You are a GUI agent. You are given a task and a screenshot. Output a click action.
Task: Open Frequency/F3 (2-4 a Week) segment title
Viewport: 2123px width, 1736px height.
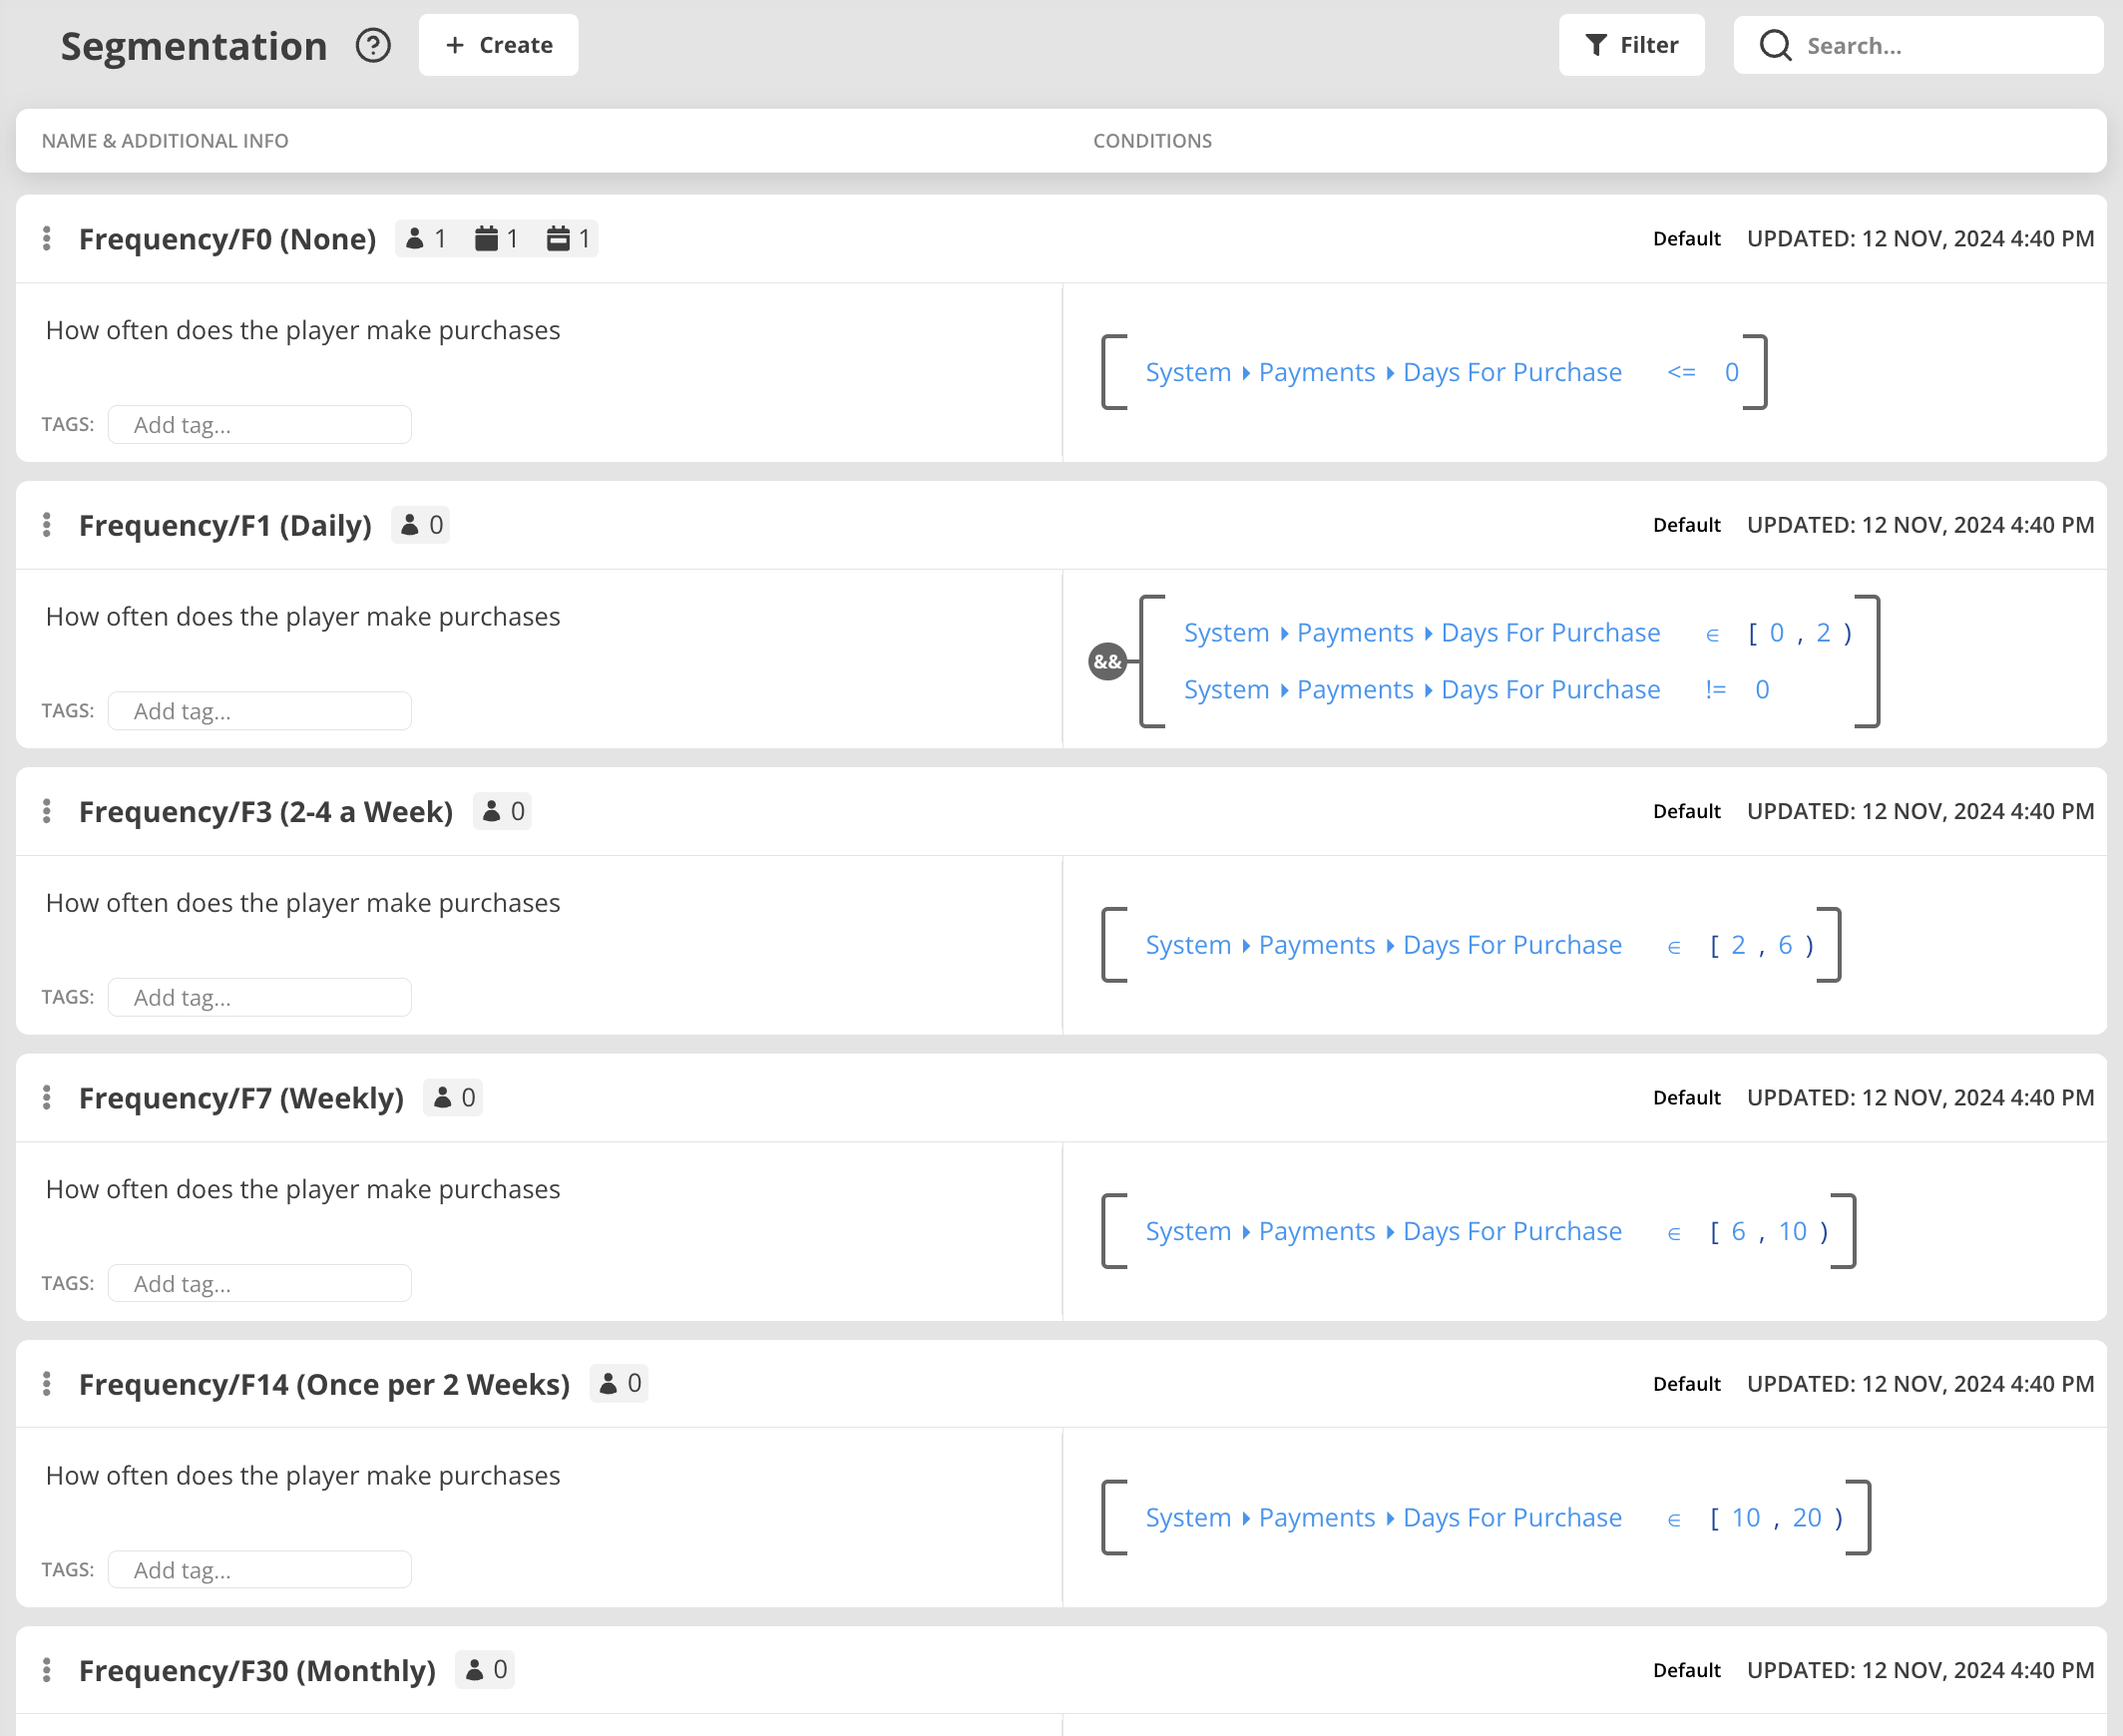(x=266, y=812)
